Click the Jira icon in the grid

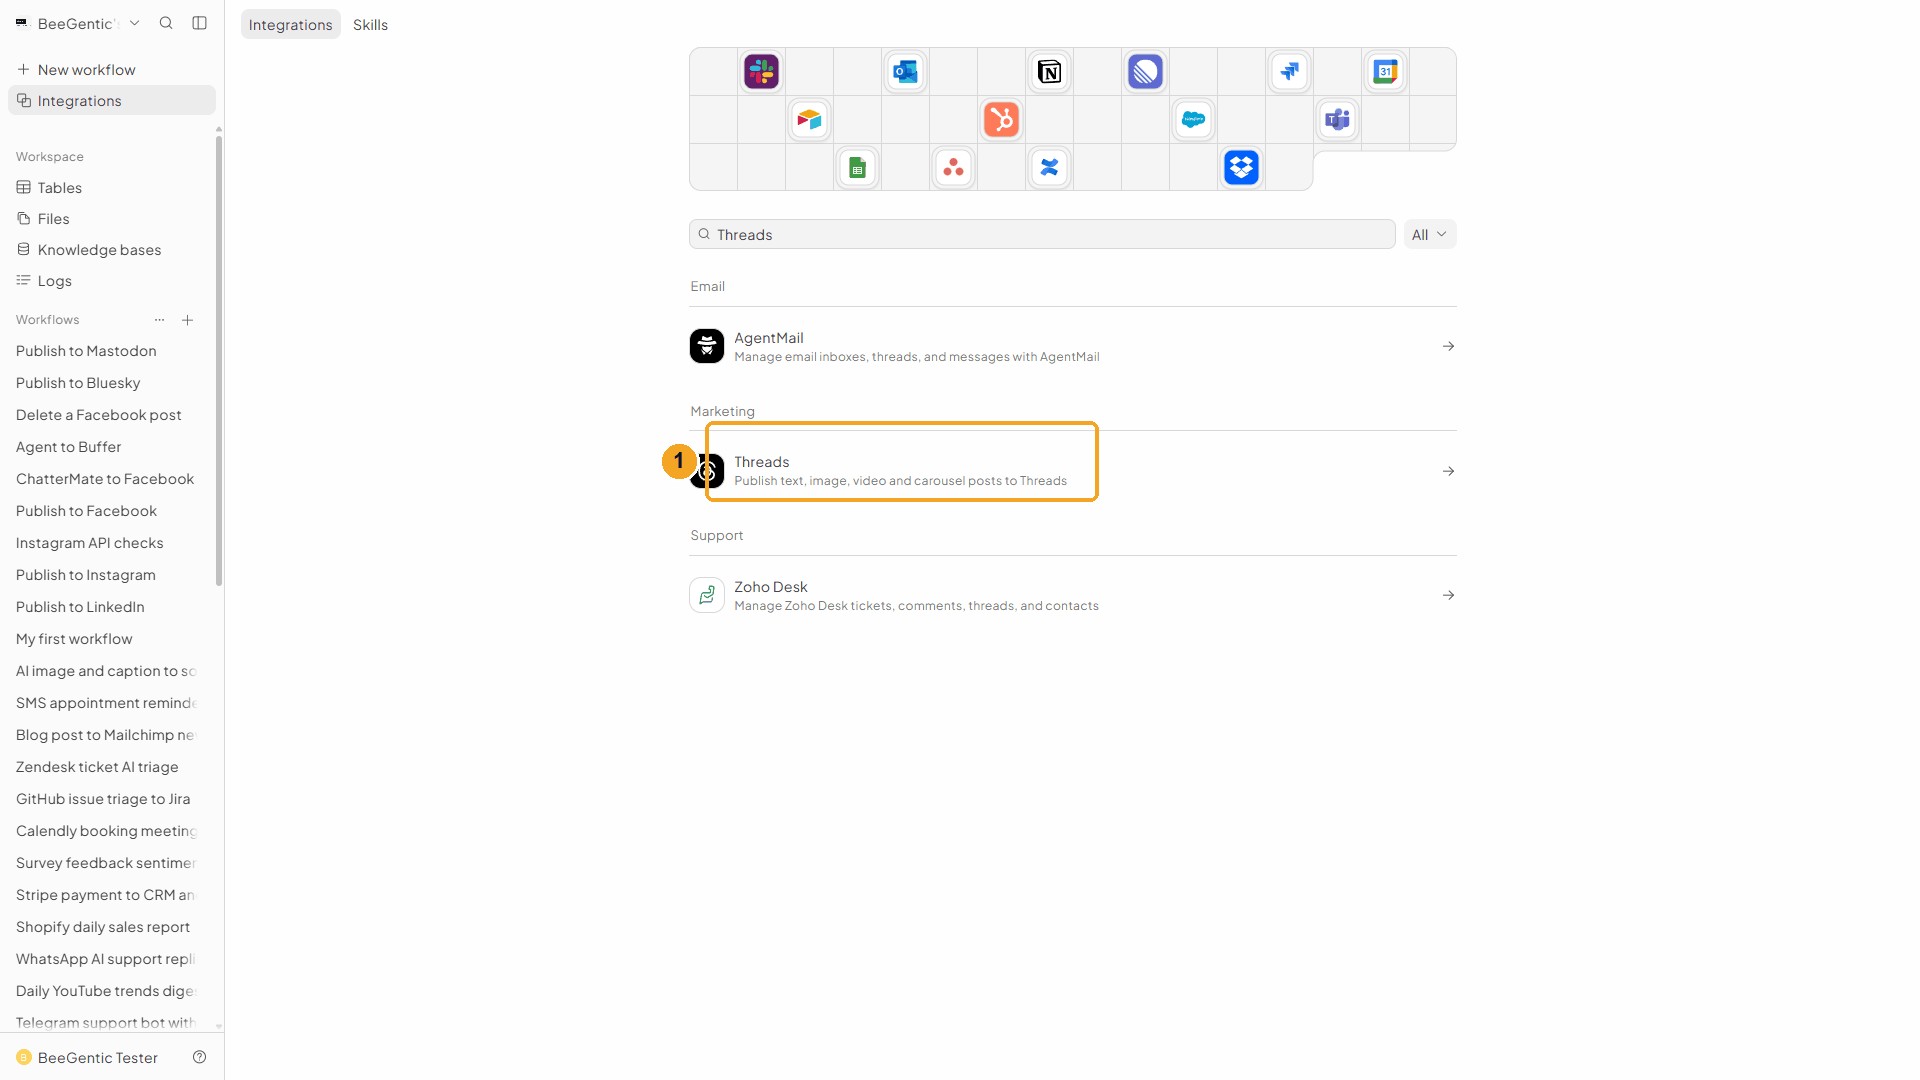click(1289, 72)
